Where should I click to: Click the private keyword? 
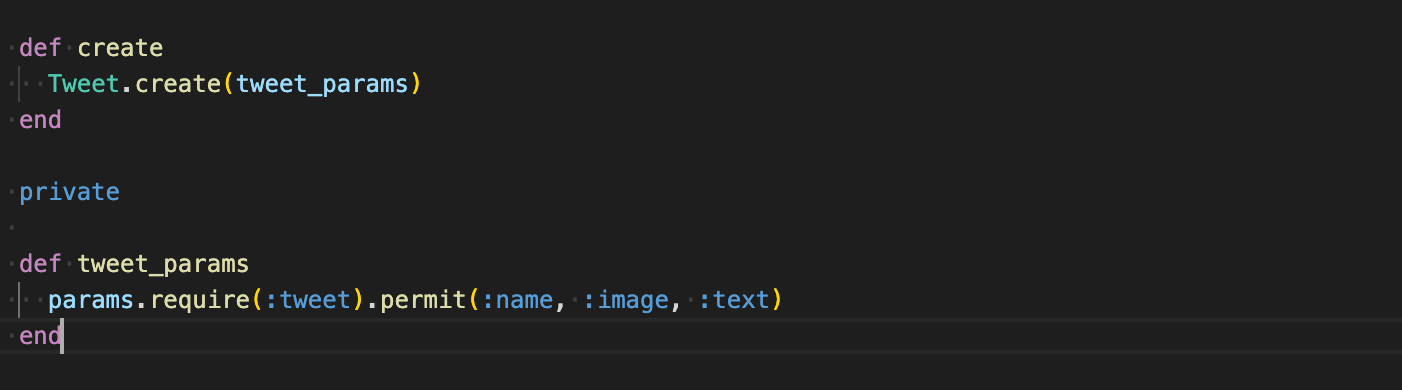69,192
